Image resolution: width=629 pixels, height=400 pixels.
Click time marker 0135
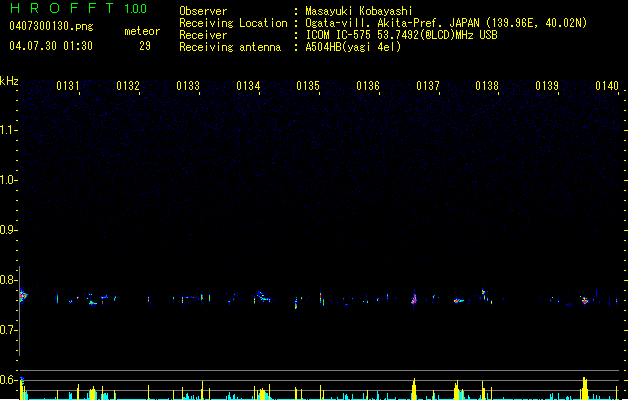point(308,86)
